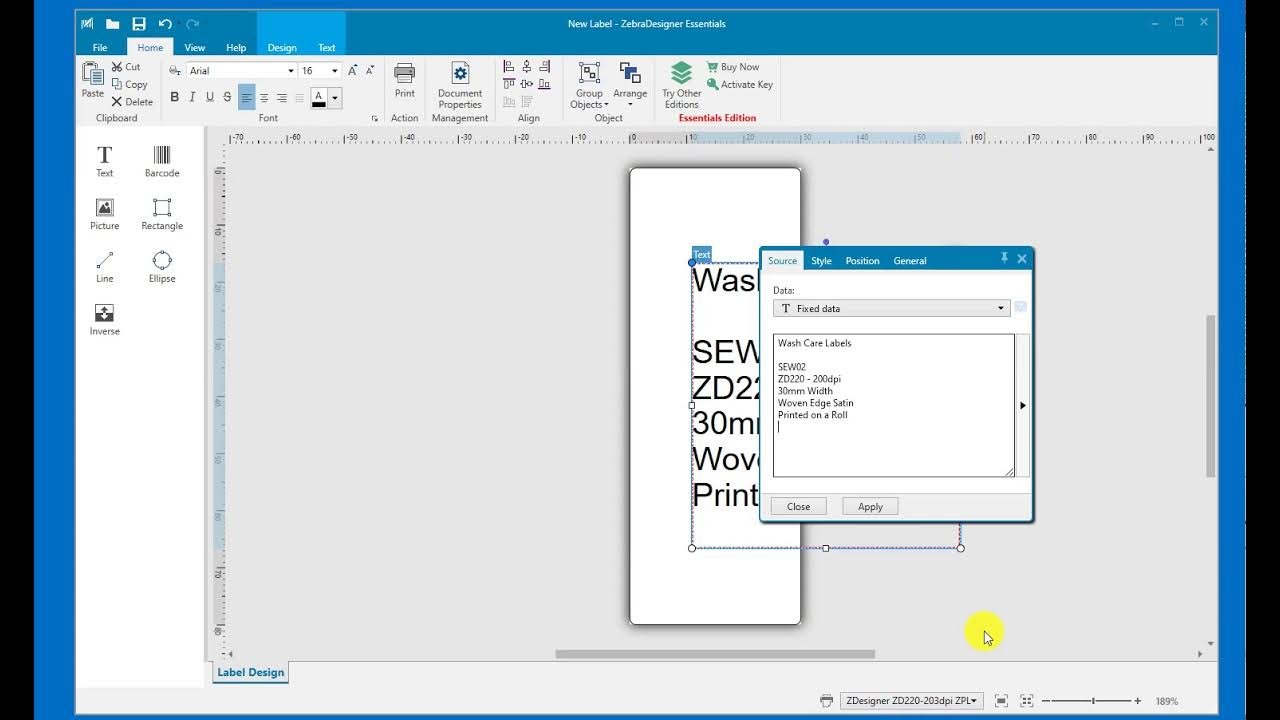Open Document Properties Management

tap(459, 88)
